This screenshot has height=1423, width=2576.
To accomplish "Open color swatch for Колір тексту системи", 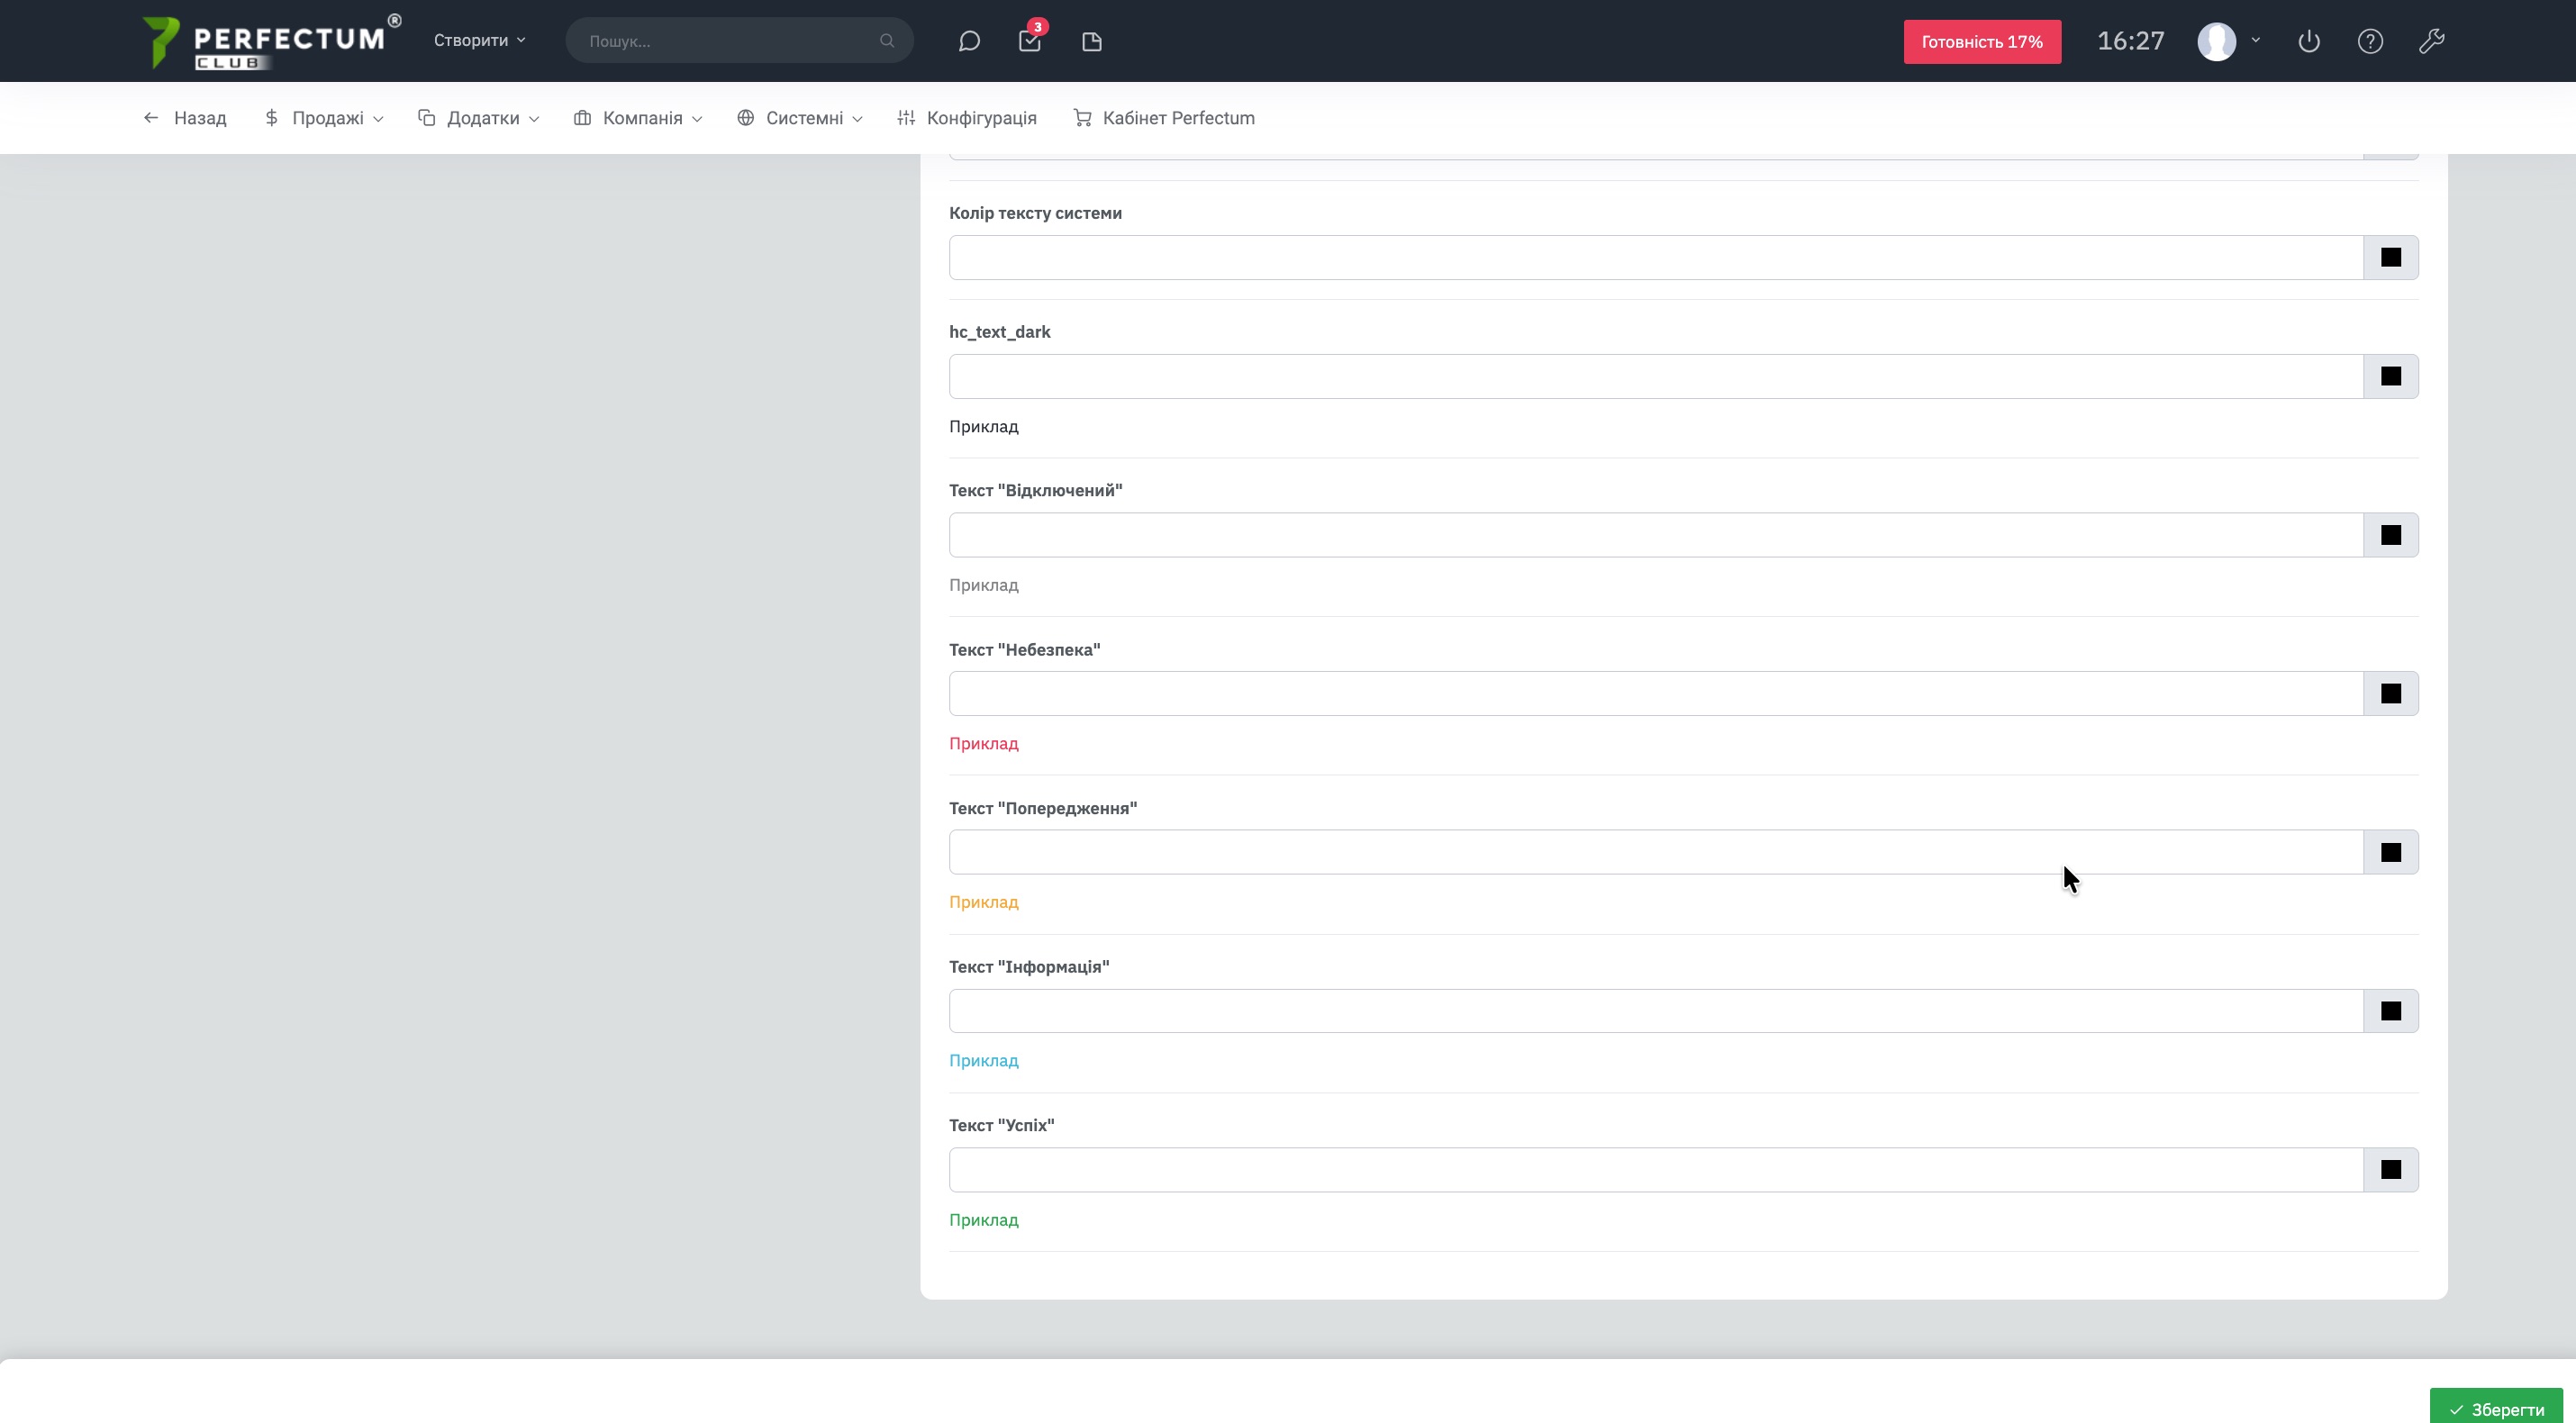I will click(x=2390, y=257).
